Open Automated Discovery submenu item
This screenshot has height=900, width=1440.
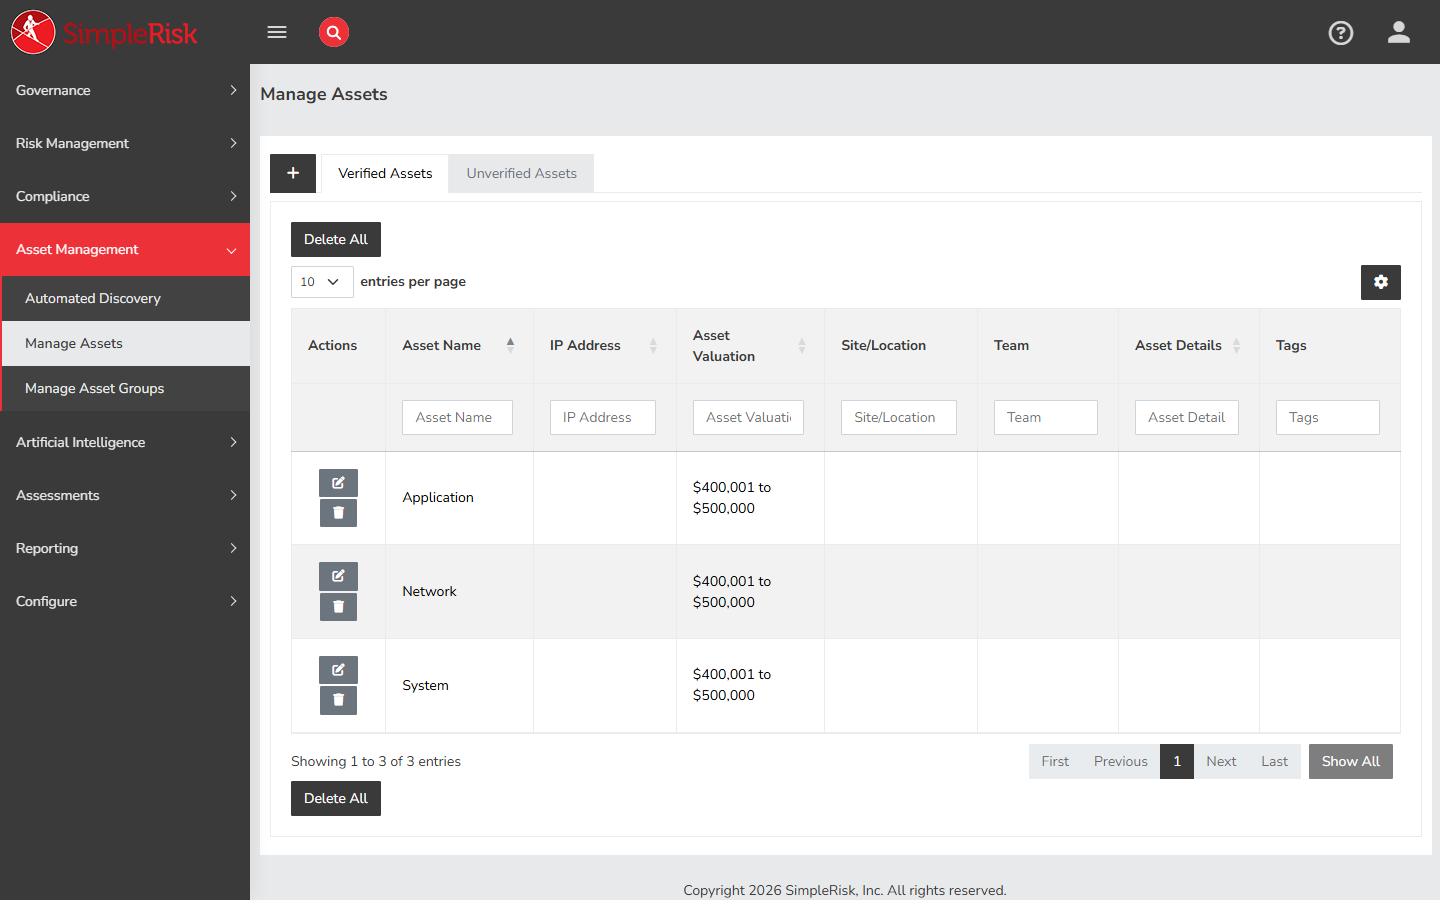(126, 298)
